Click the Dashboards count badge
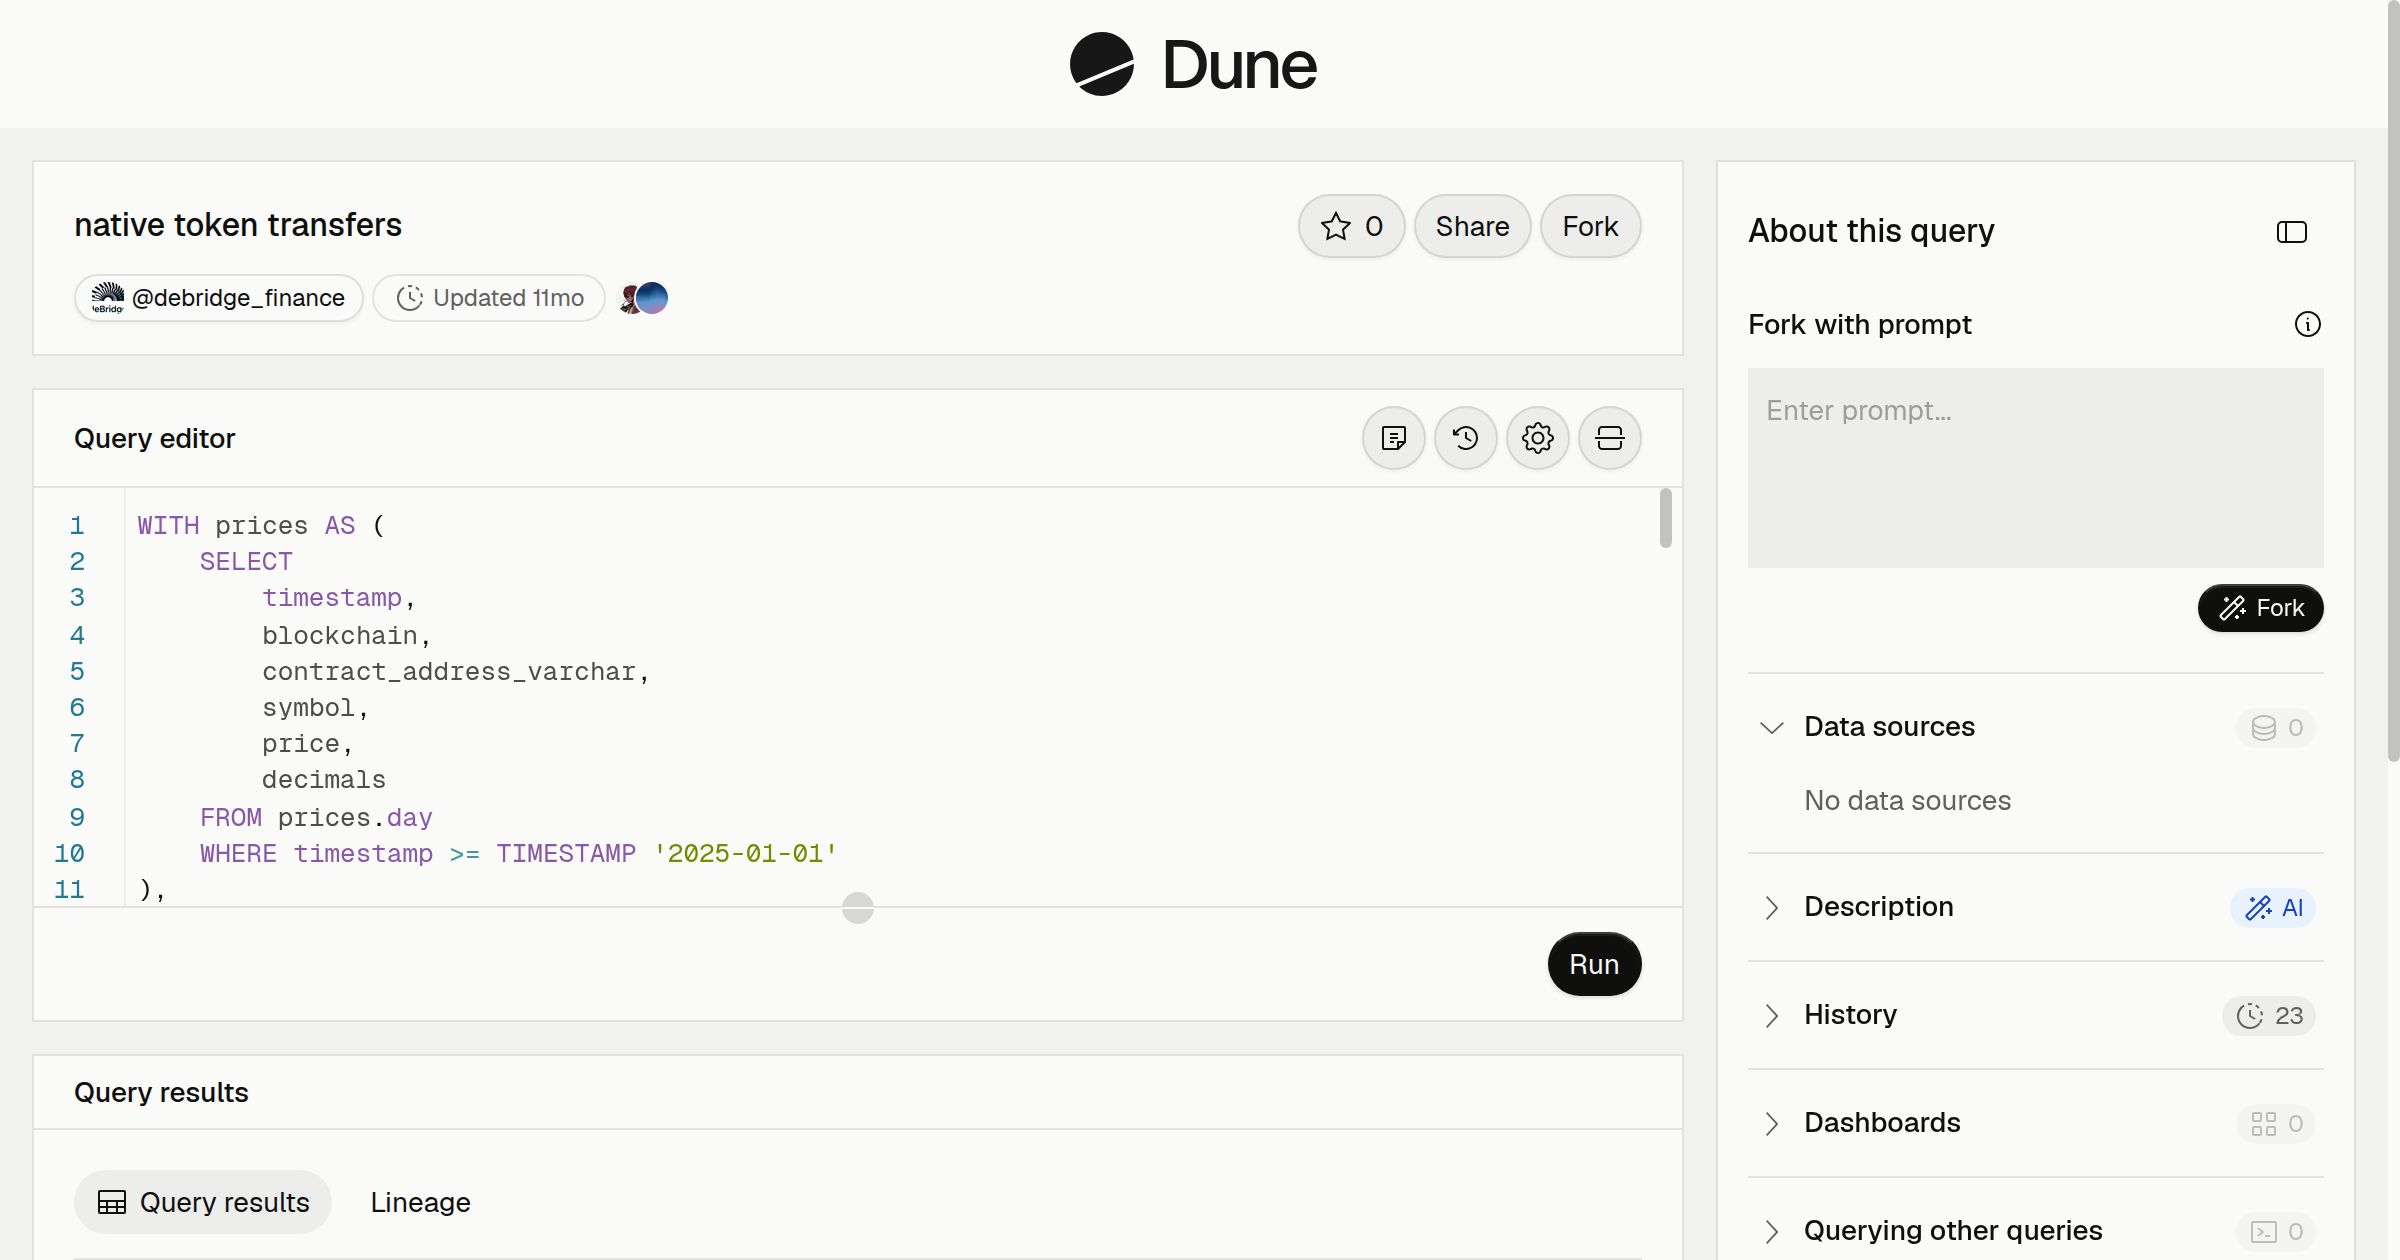2400x1260 pixels. pos(2276,1123)
